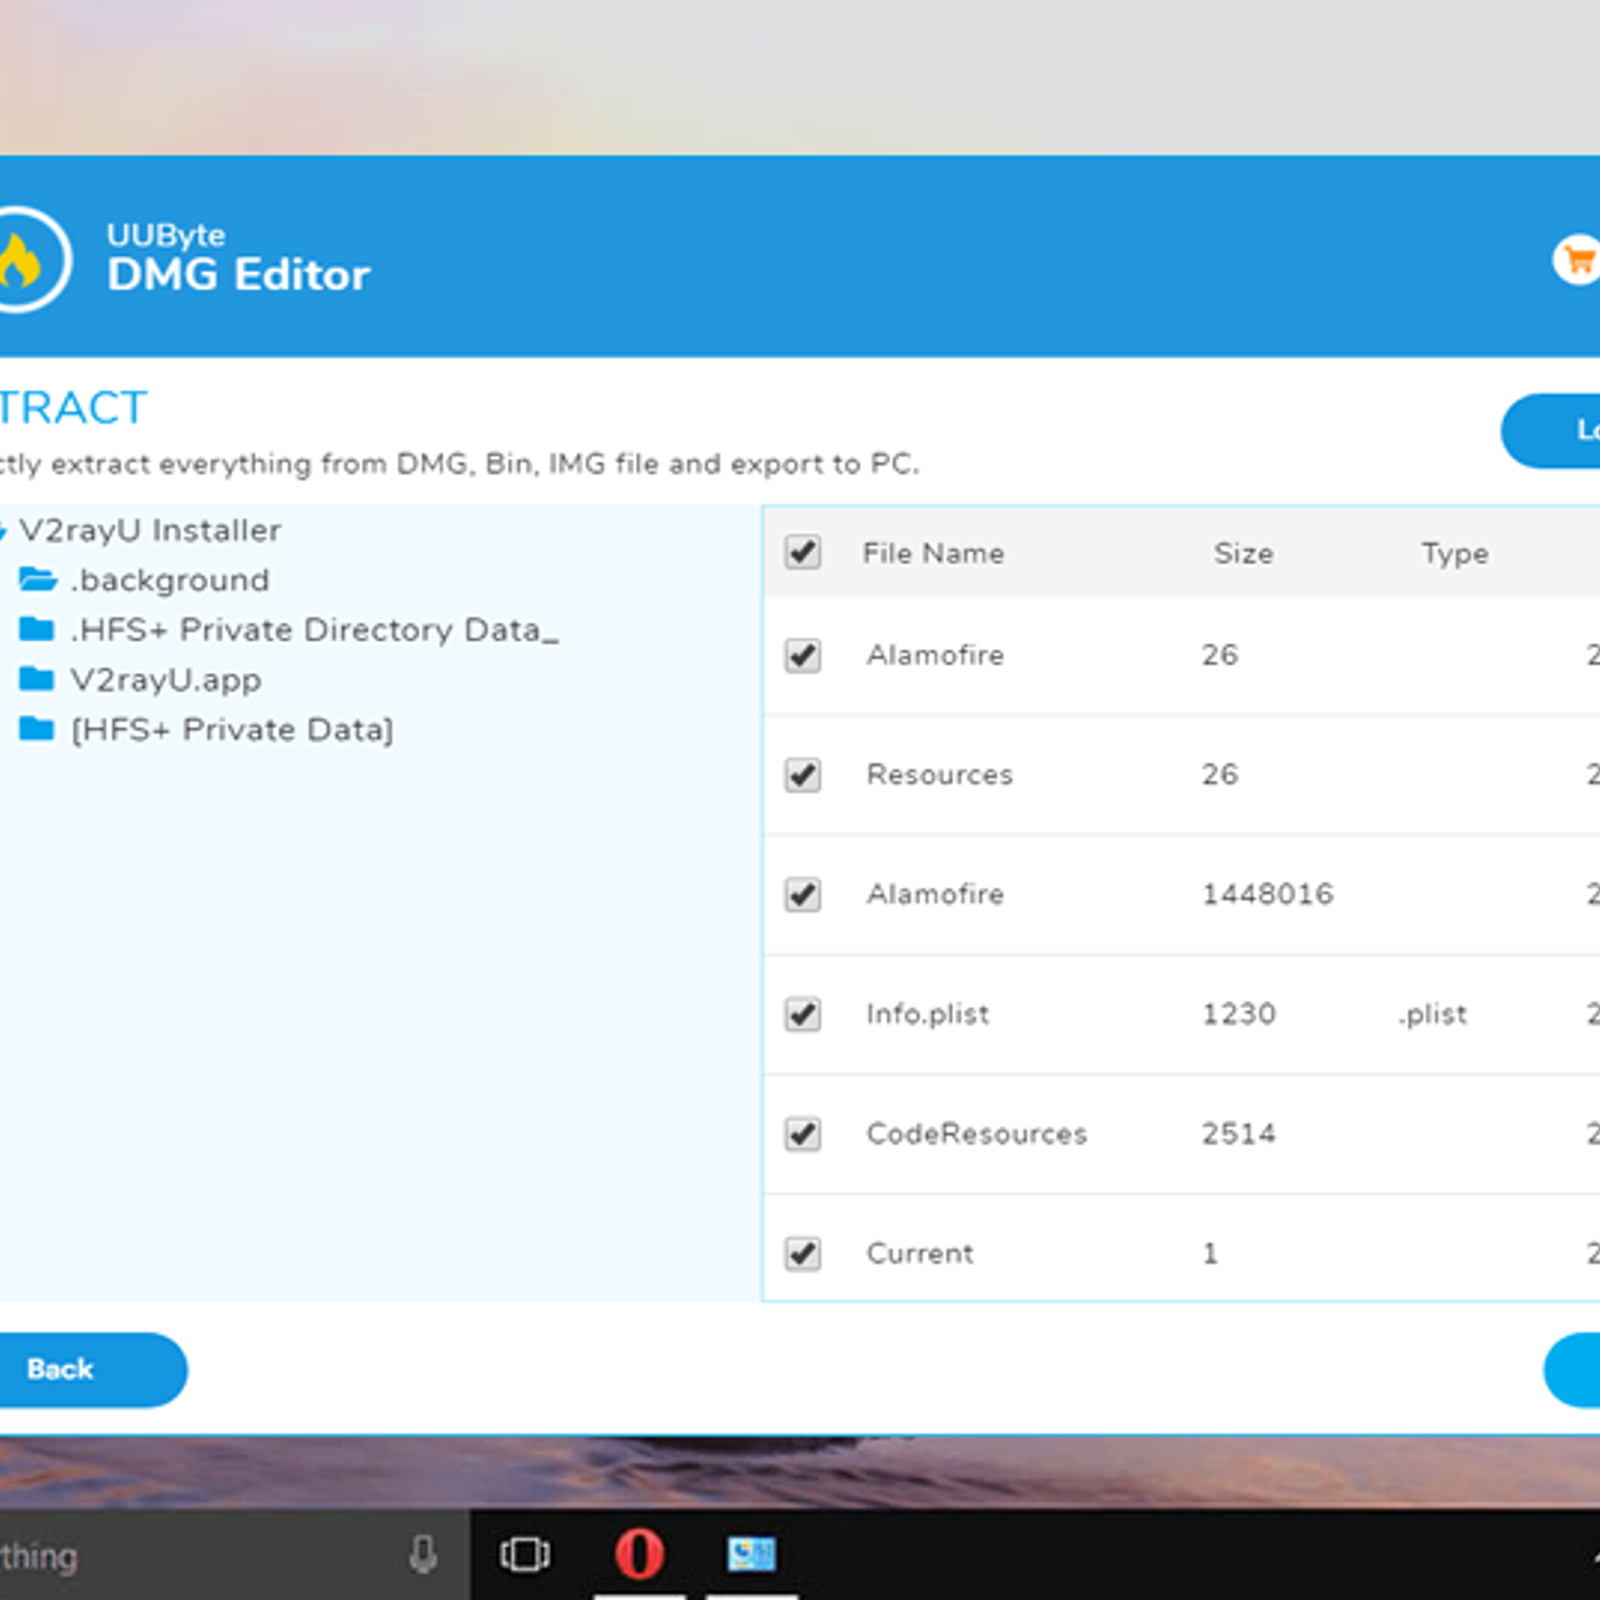
Task: Click the Current file name
Action: (919, 1253)
